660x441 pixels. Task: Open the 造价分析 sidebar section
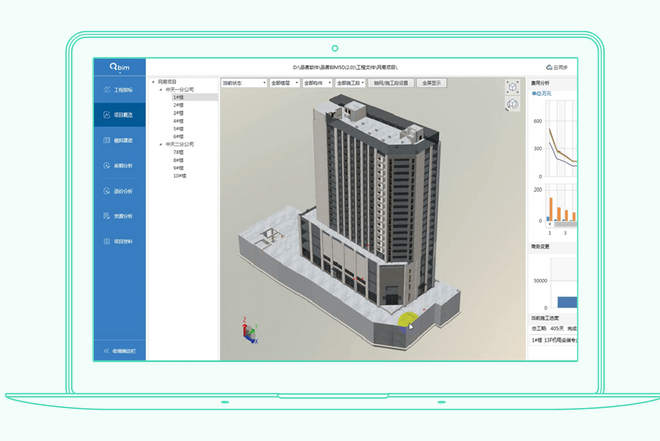click(120, 191)
